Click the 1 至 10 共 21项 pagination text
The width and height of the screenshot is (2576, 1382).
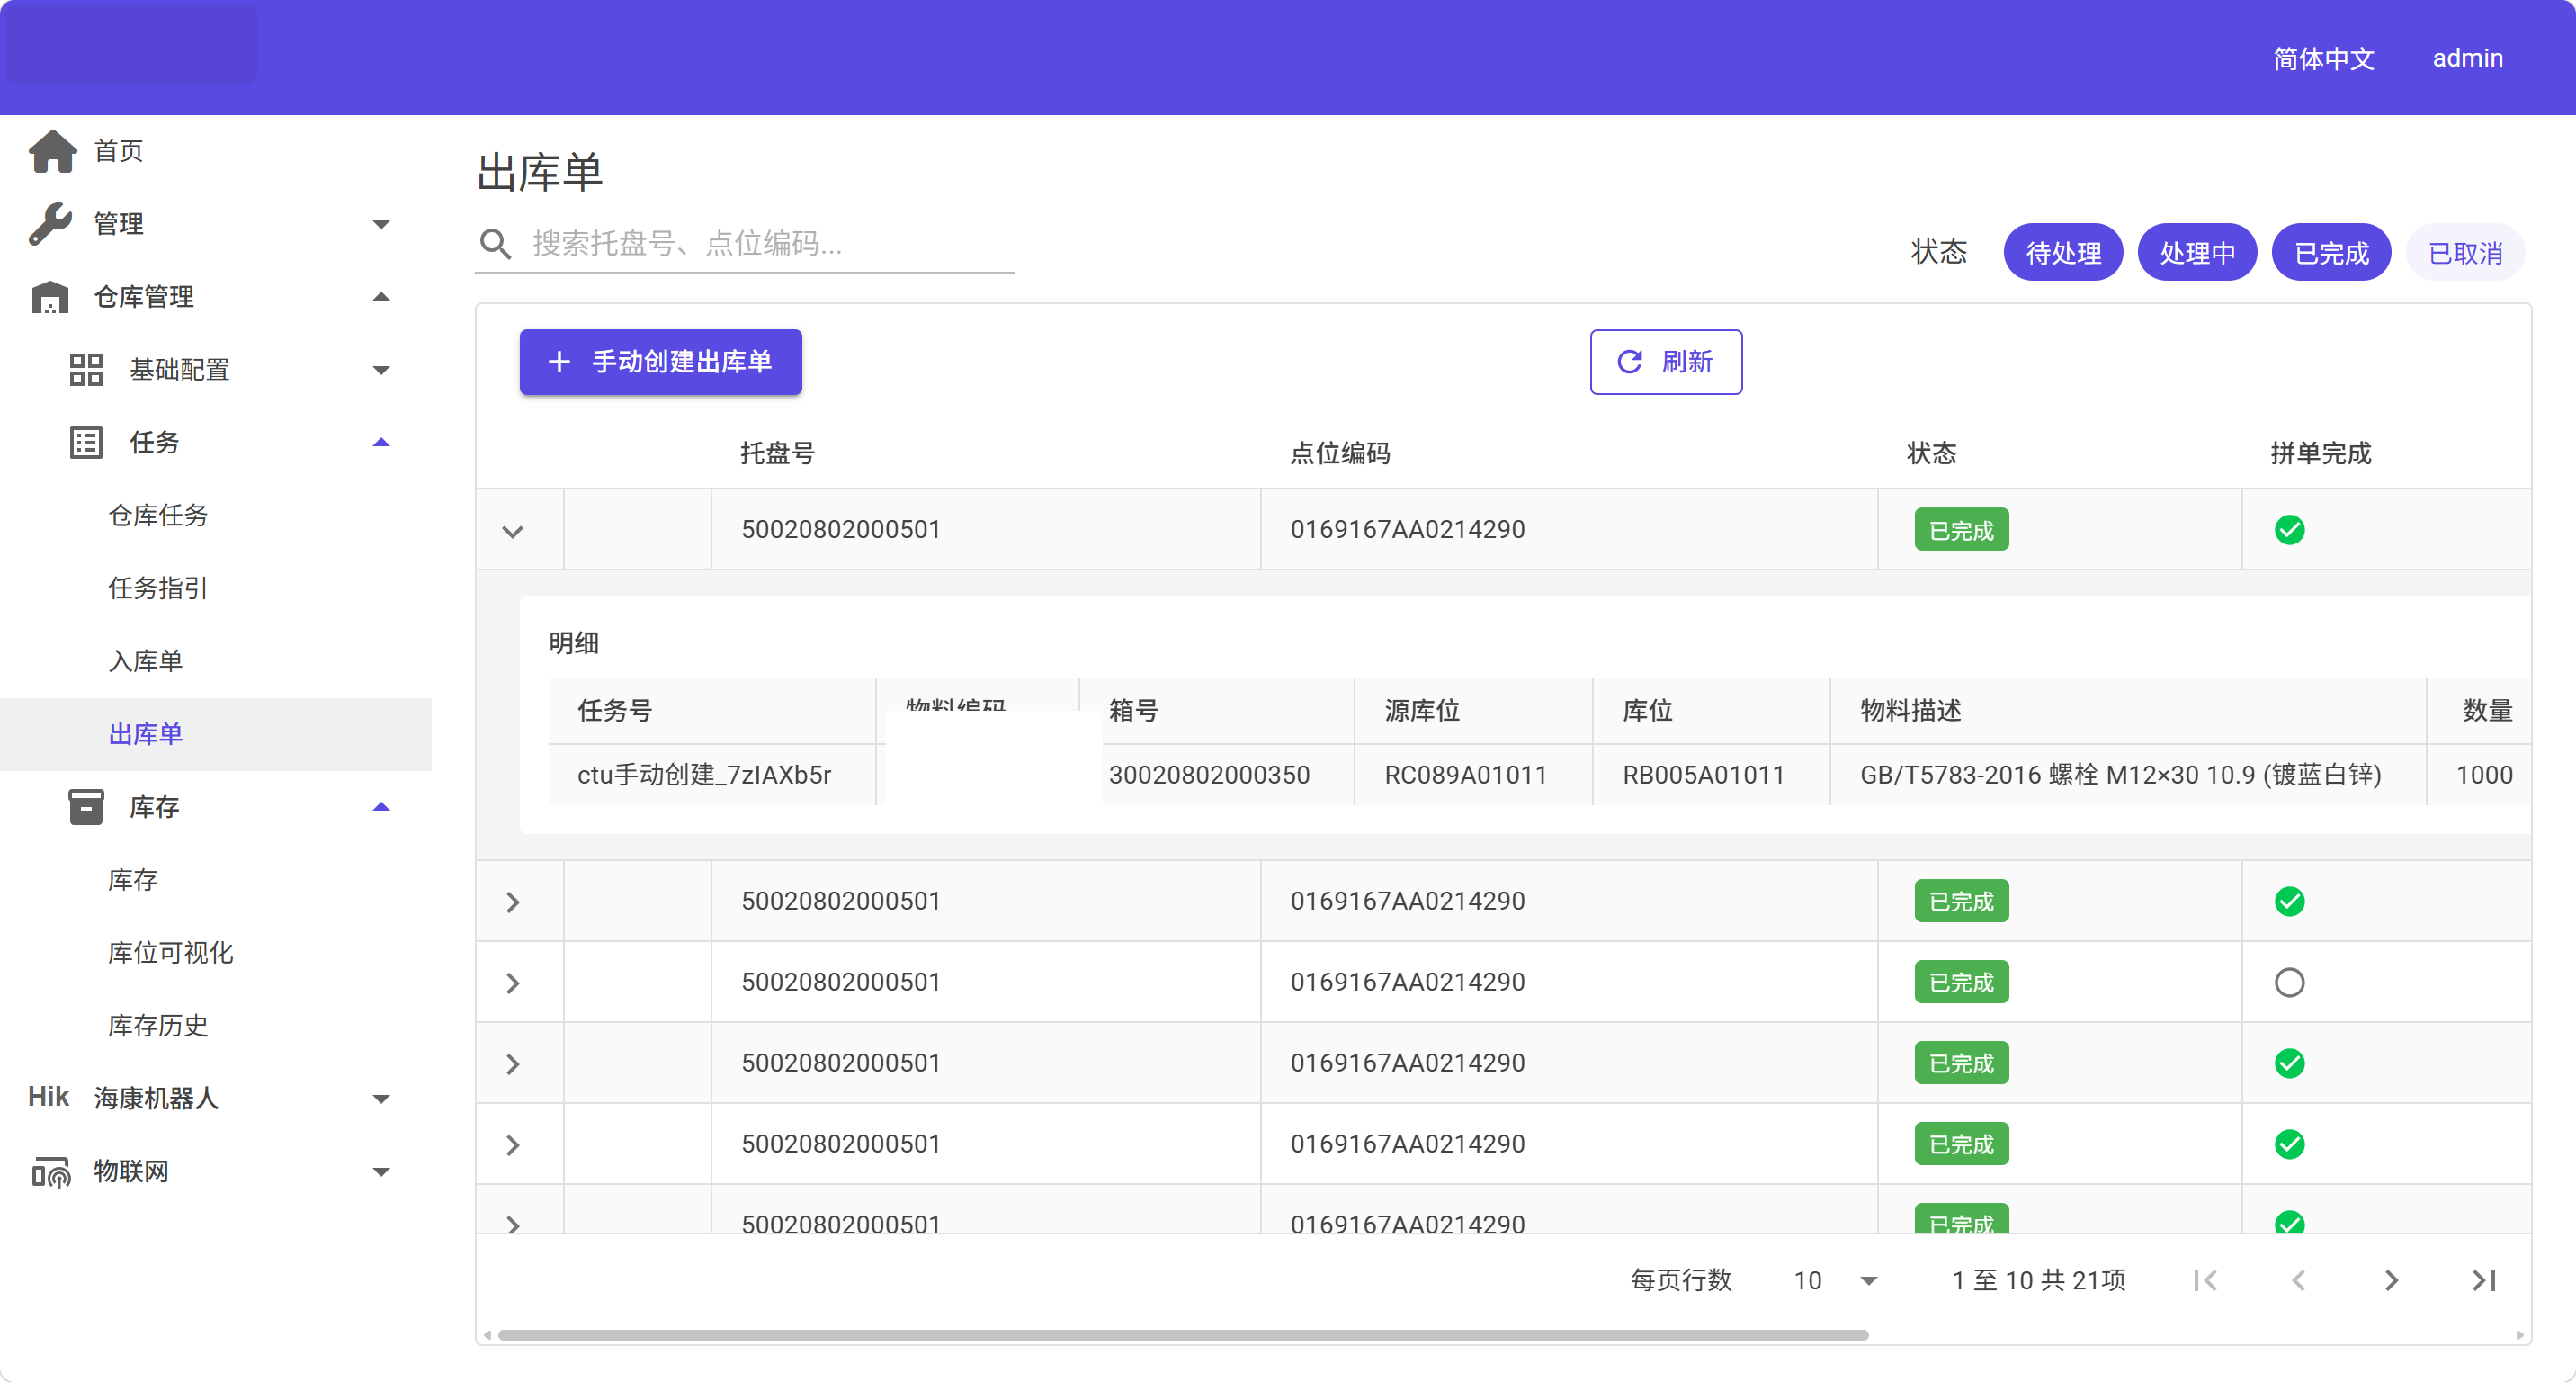pyautogui.click(x=2038, y=1281)
